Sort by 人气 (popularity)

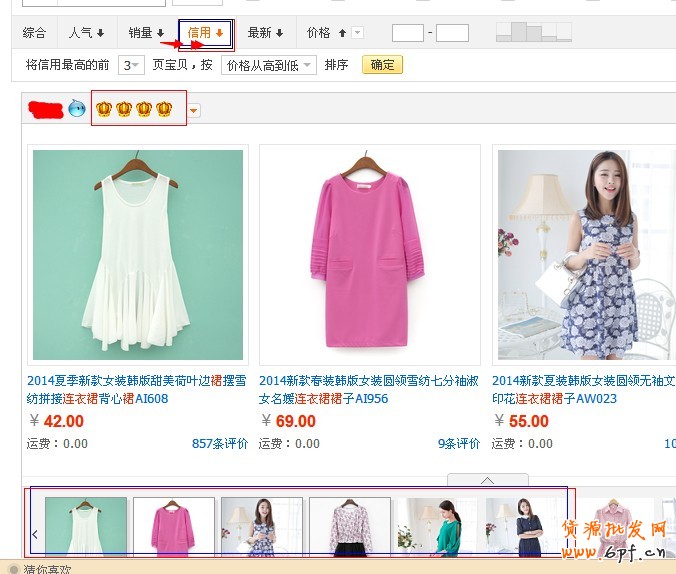point(86,33)
